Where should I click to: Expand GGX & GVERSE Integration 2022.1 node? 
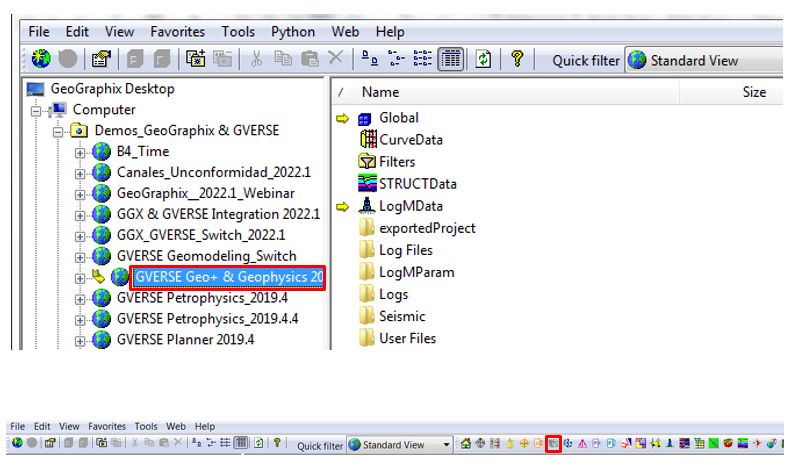pos(80,215)
